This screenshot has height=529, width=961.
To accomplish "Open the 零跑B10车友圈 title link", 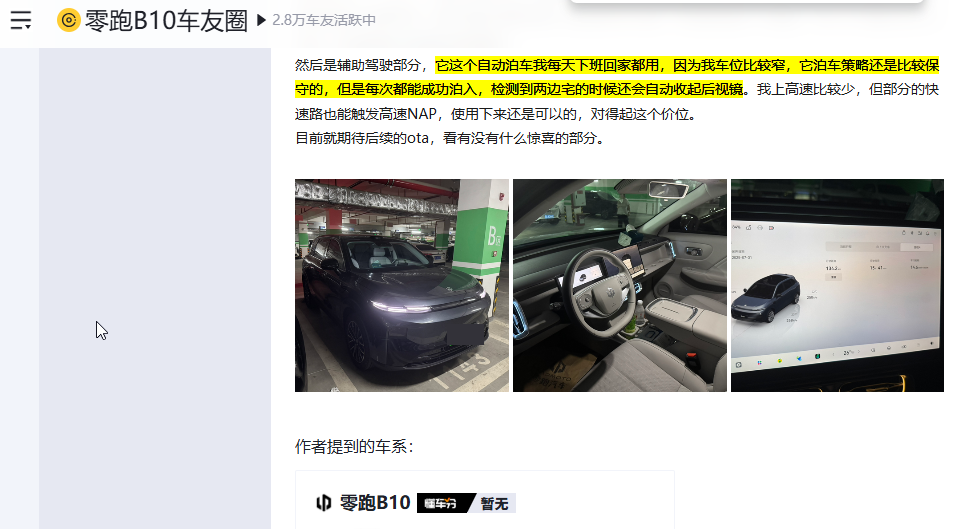I will [x=166, y=20].
